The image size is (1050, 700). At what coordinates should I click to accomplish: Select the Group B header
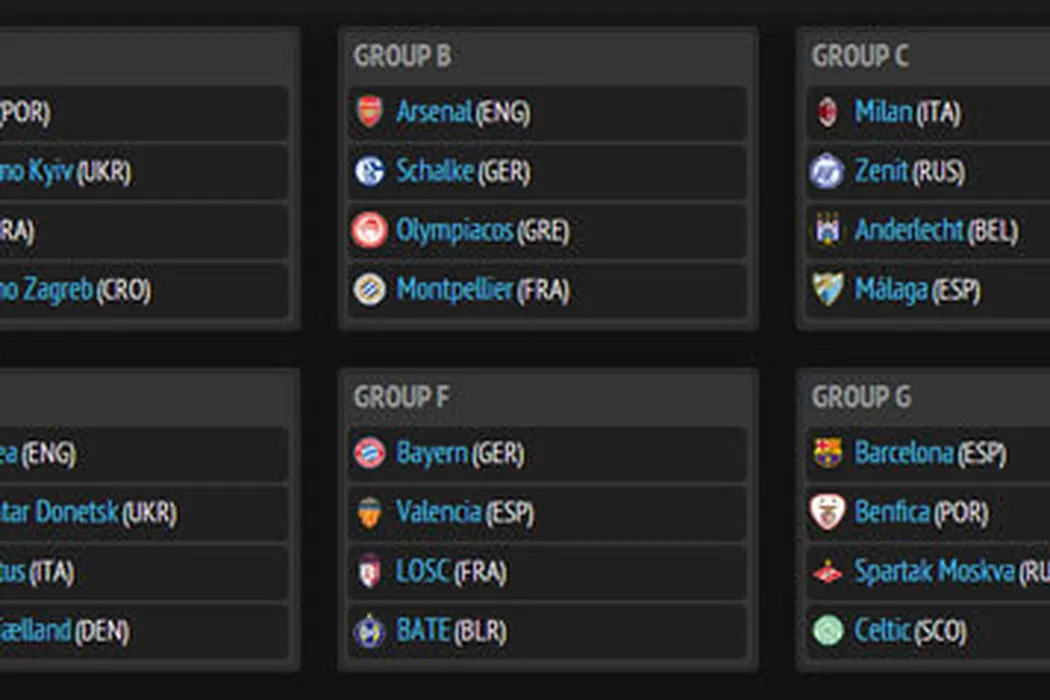(402, 57)
